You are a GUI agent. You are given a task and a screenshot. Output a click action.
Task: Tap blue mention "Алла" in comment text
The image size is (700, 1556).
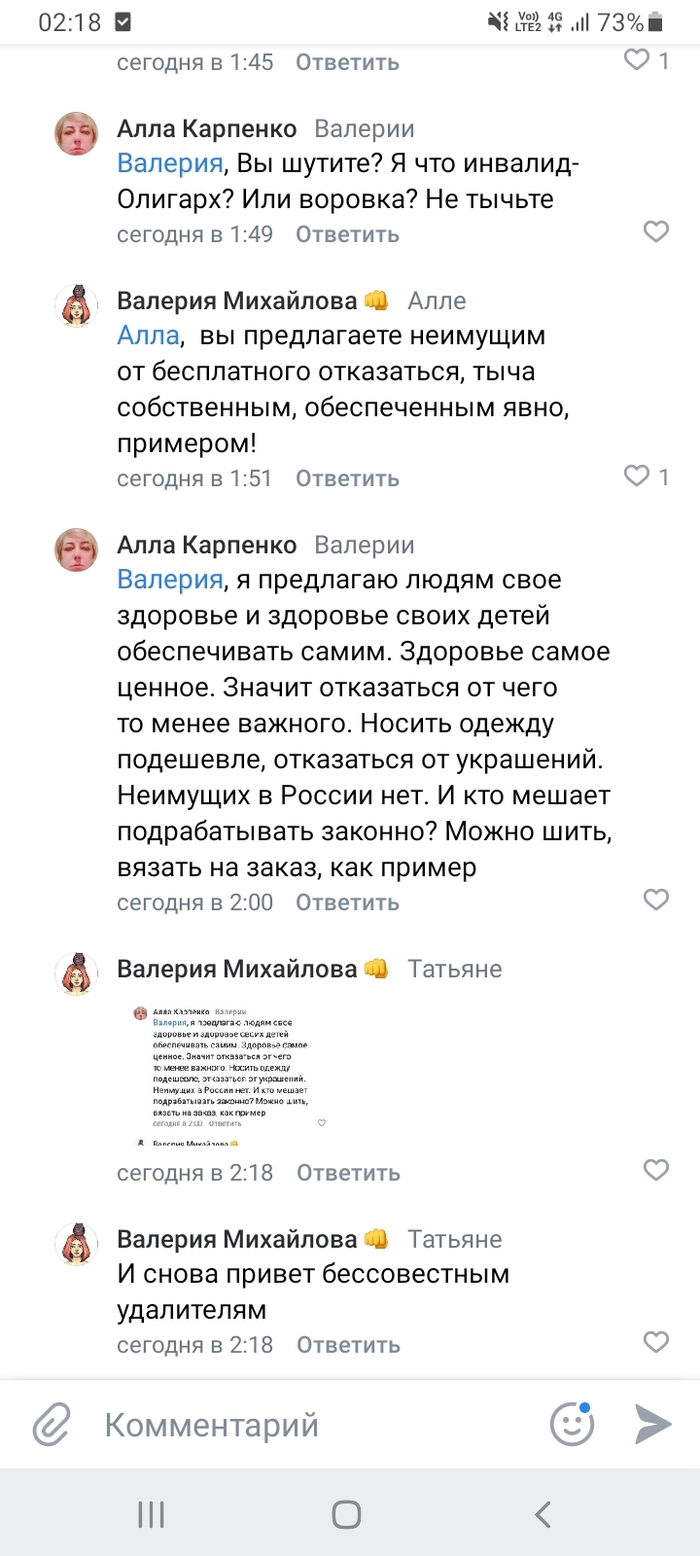pos(148,335)
